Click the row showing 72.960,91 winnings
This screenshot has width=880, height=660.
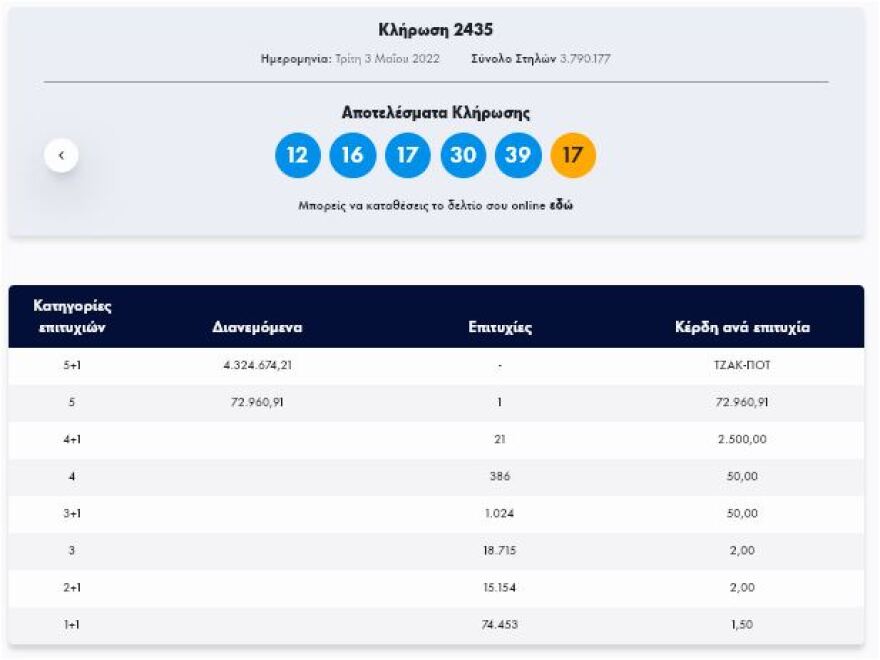tap(440, 400)
